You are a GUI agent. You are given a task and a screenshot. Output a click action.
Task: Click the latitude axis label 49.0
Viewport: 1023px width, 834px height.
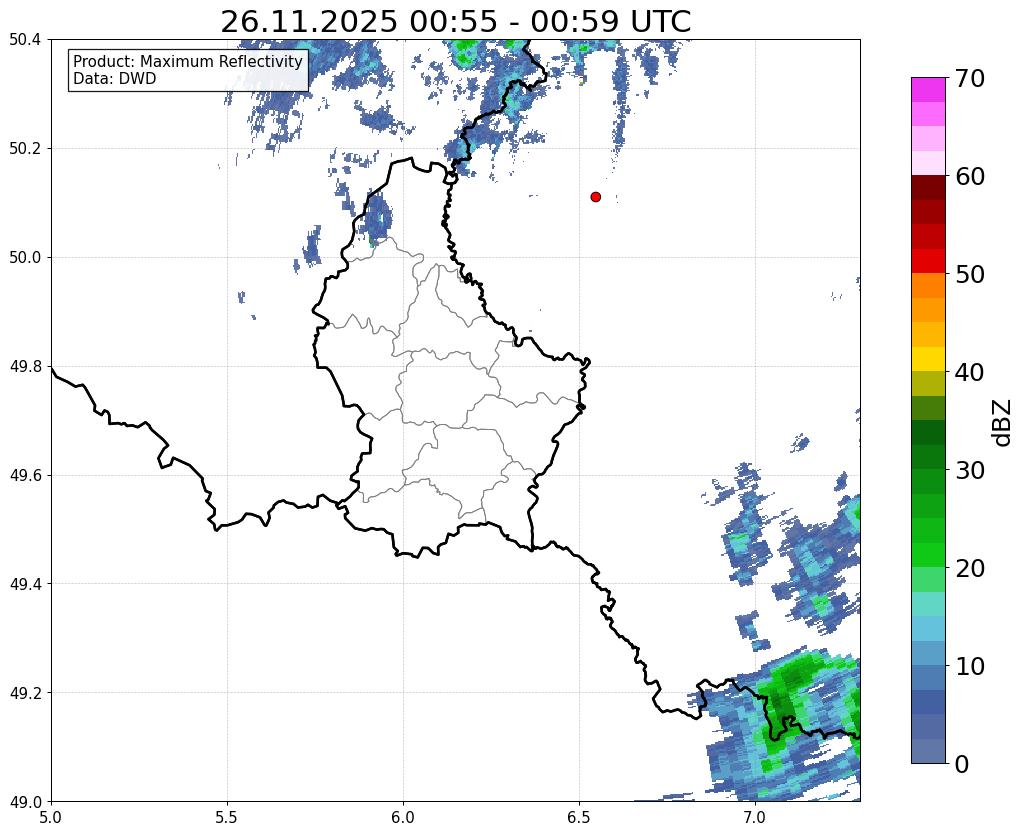tap(25, 801)
